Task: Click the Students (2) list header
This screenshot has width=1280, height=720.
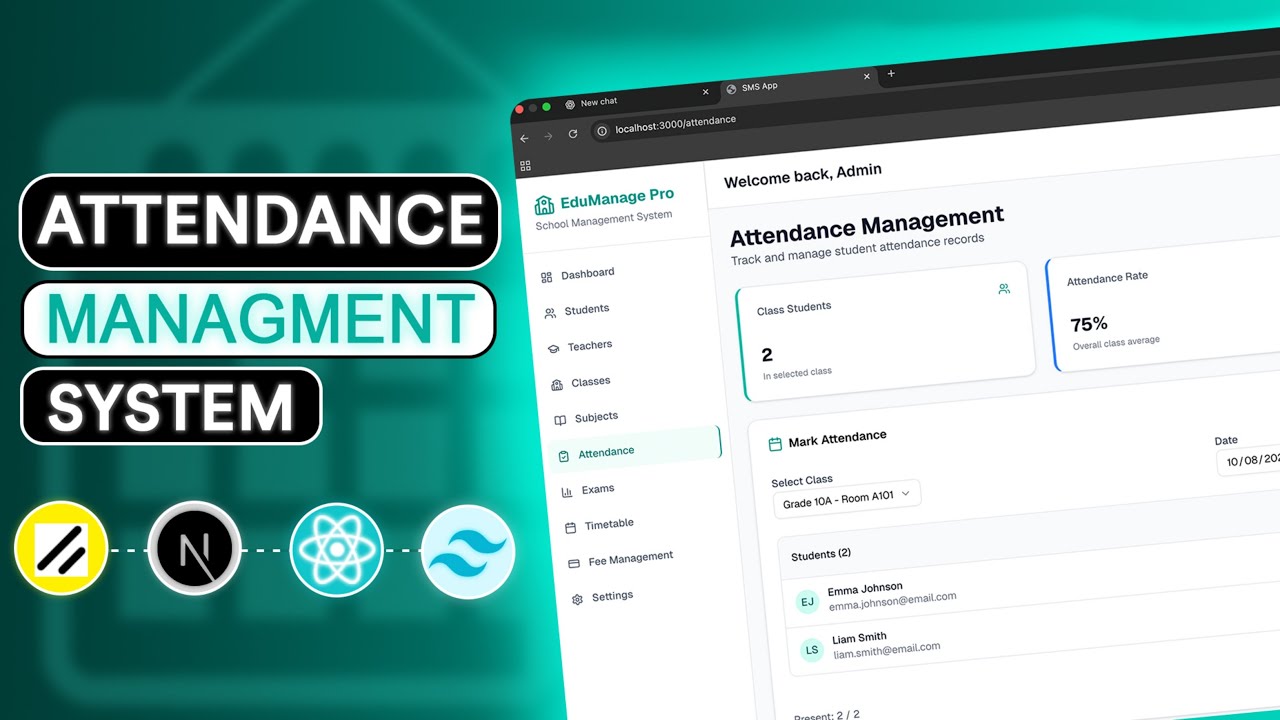Action: click(821, 555)
